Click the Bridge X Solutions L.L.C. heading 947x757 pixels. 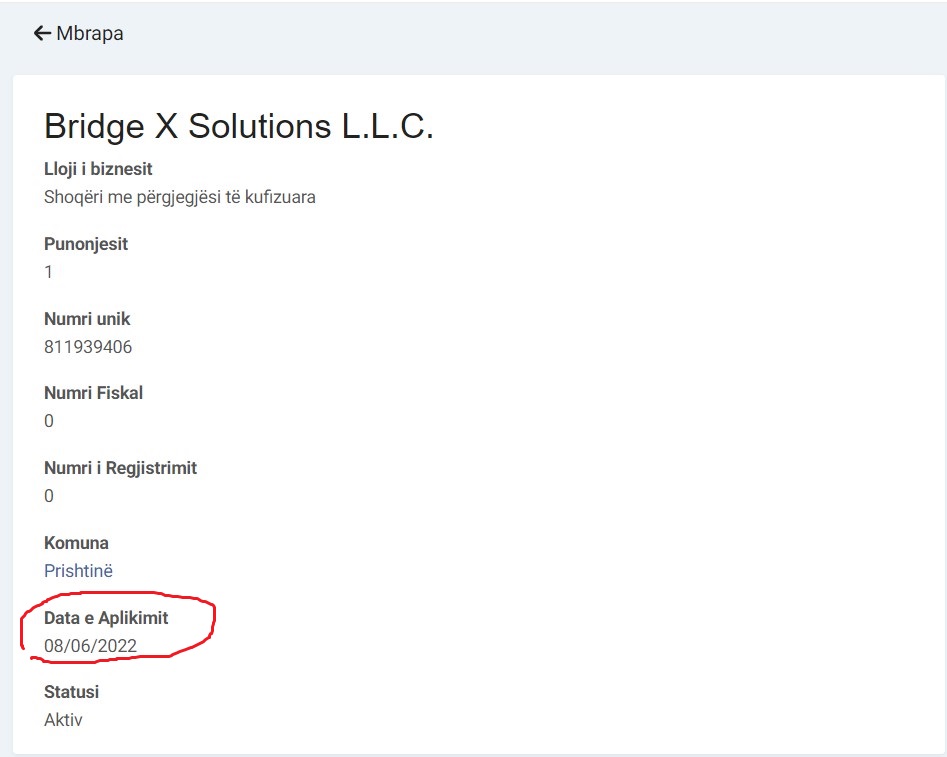coord(239,126)
